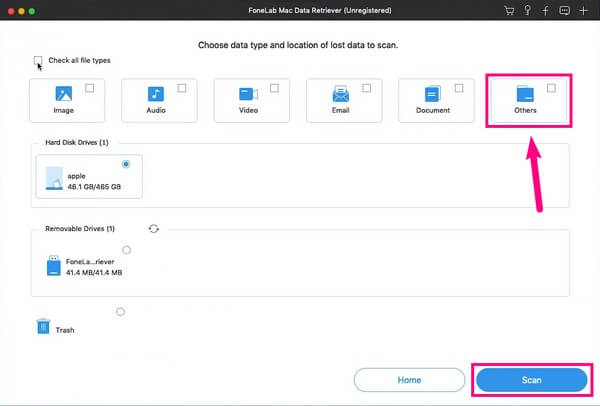The image size is (600, 406).
Task: Tick the Email checkbox
Action: point(367,88)
